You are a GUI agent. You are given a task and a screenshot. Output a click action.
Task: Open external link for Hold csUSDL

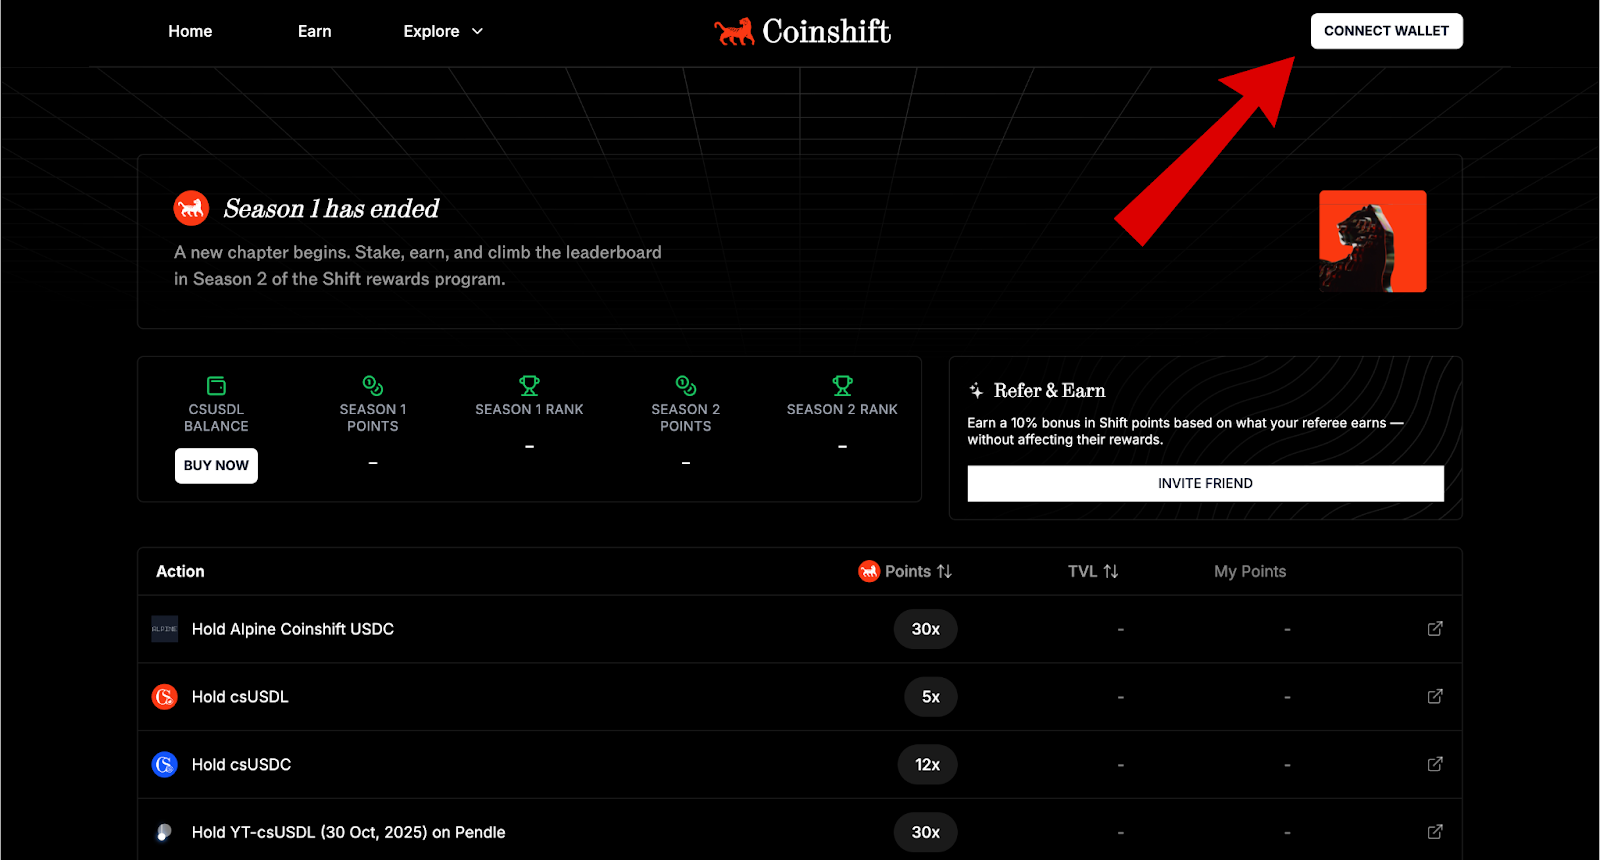point(1435,696)
